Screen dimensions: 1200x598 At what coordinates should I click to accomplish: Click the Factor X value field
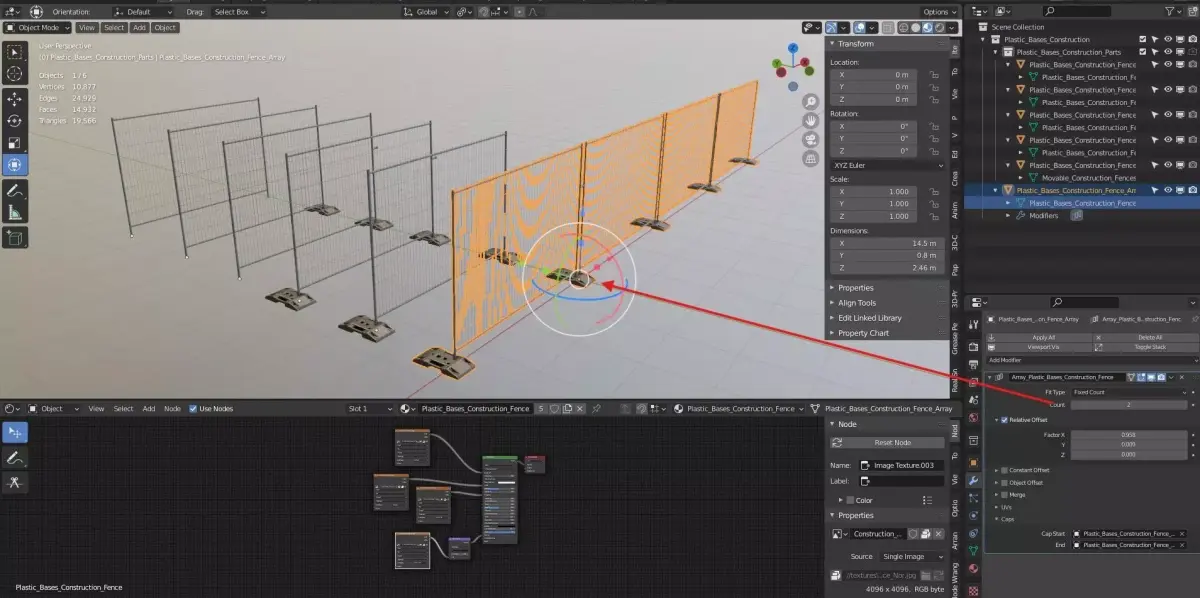click(x=1130, y=435)
